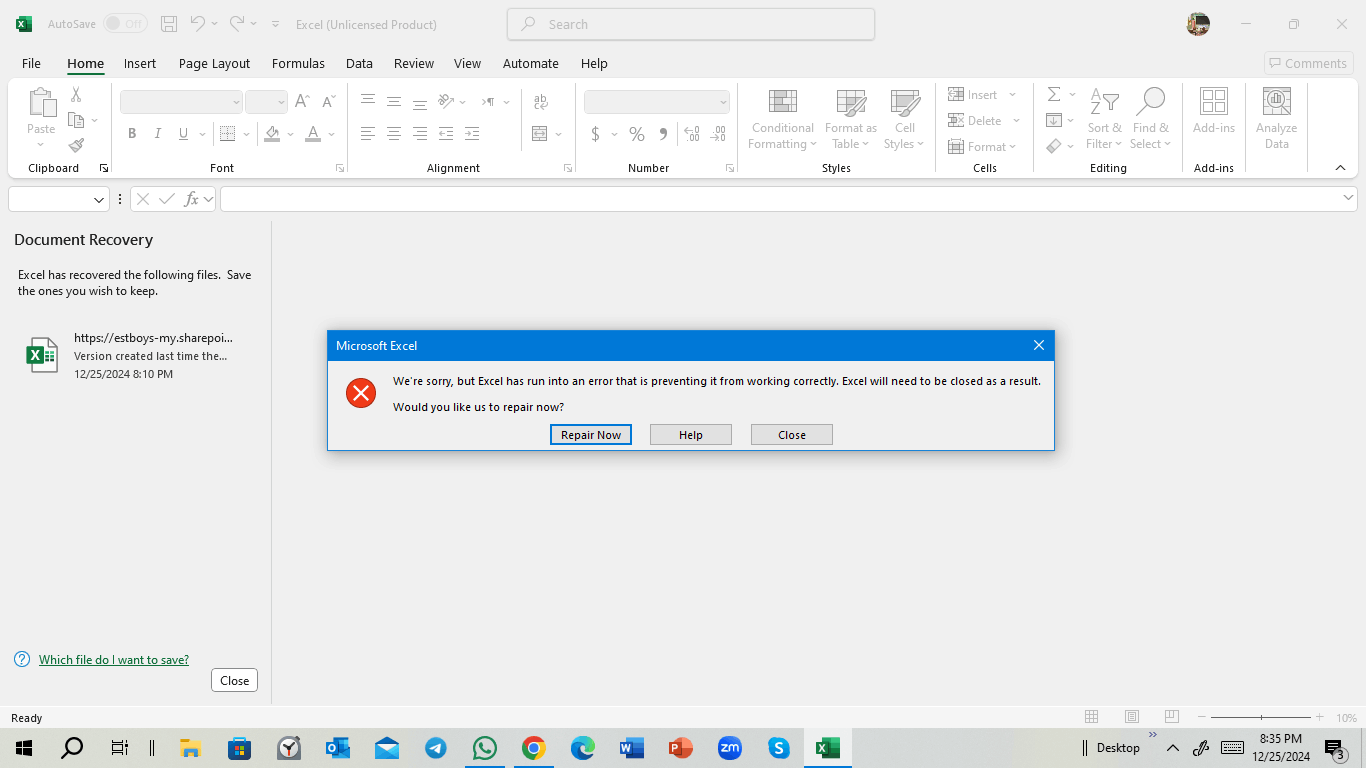Click the Wrap Text icon

click(x=541, y=102)
